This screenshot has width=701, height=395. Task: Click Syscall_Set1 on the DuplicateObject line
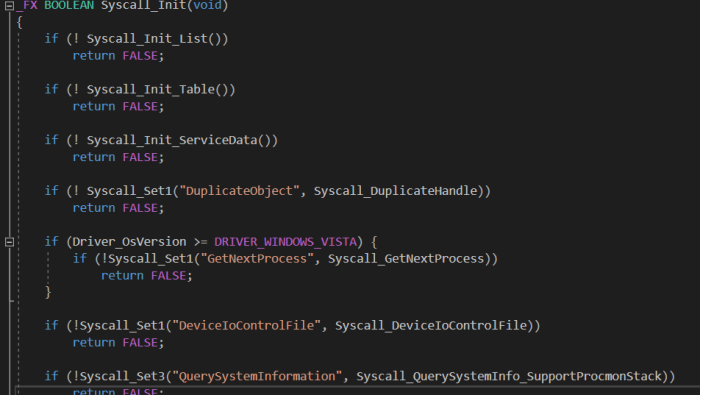pos(129,191)
